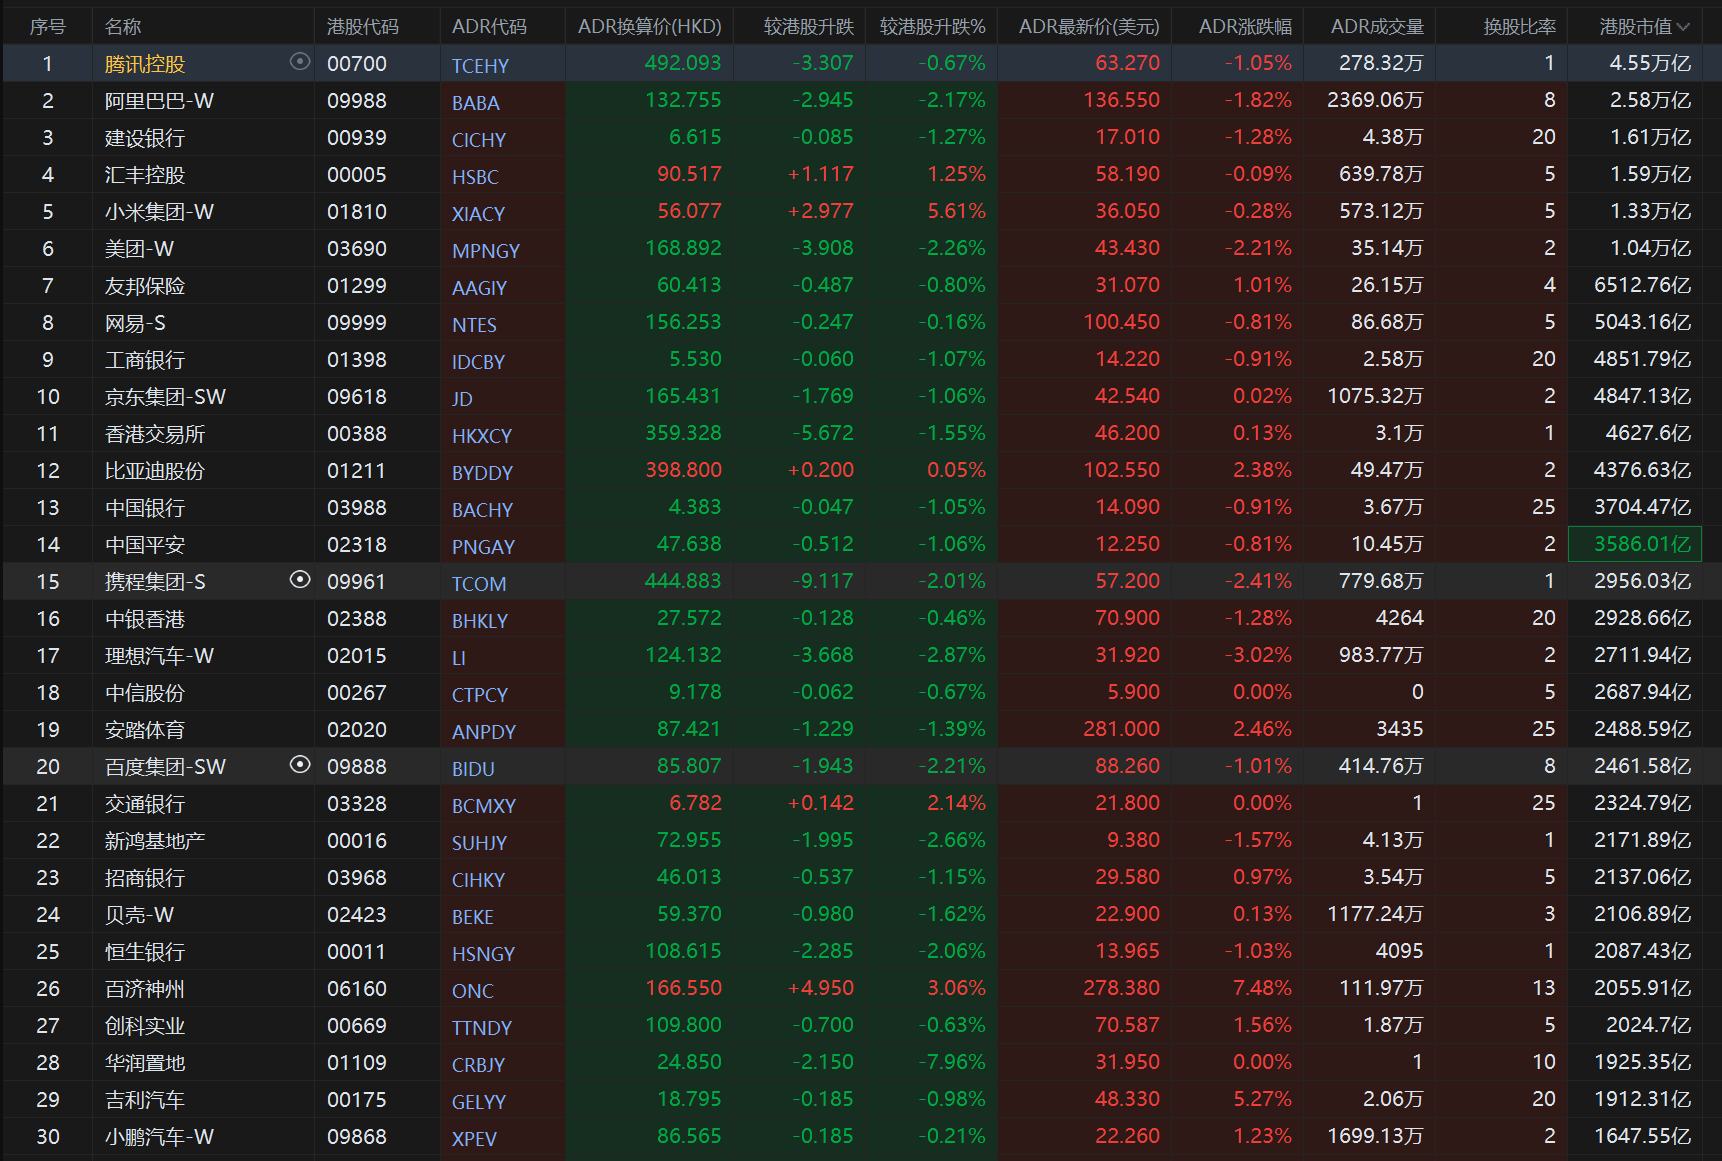Click the 吉利汽车 stock name

[145, 1100]
